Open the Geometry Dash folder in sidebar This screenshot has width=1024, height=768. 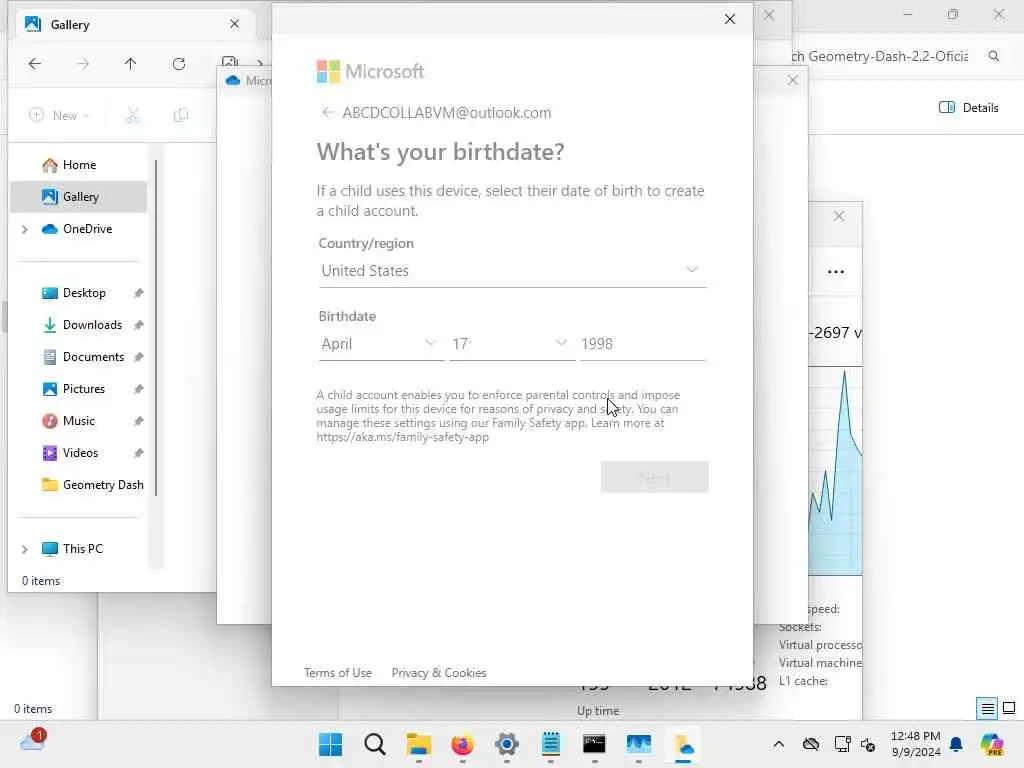[x=91, y=485]
